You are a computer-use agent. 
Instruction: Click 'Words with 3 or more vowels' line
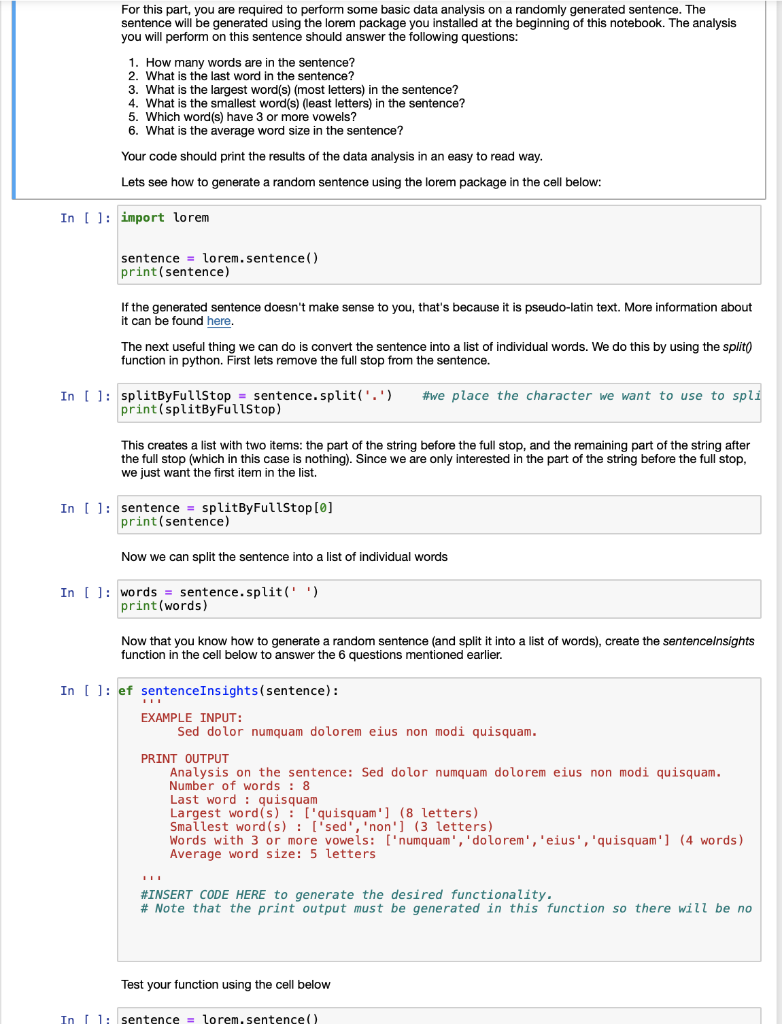[x=457, y=840]
